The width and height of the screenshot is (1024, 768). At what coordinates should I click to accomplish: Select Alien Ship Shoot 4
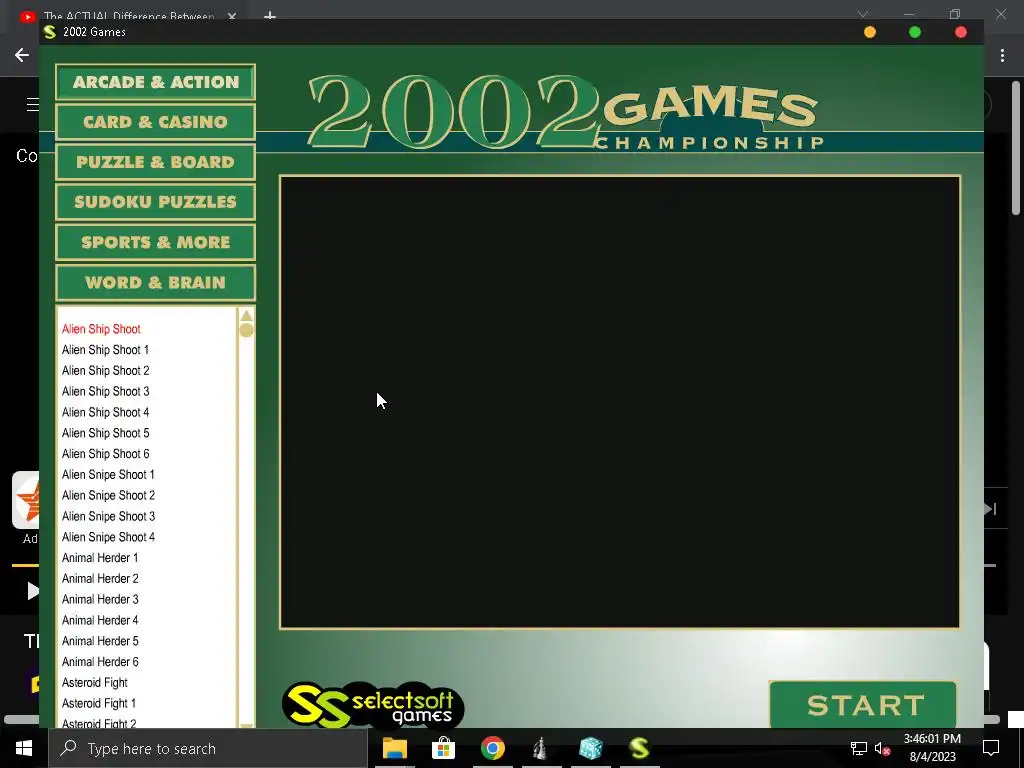pyautogui.click(x=105, y=413)
